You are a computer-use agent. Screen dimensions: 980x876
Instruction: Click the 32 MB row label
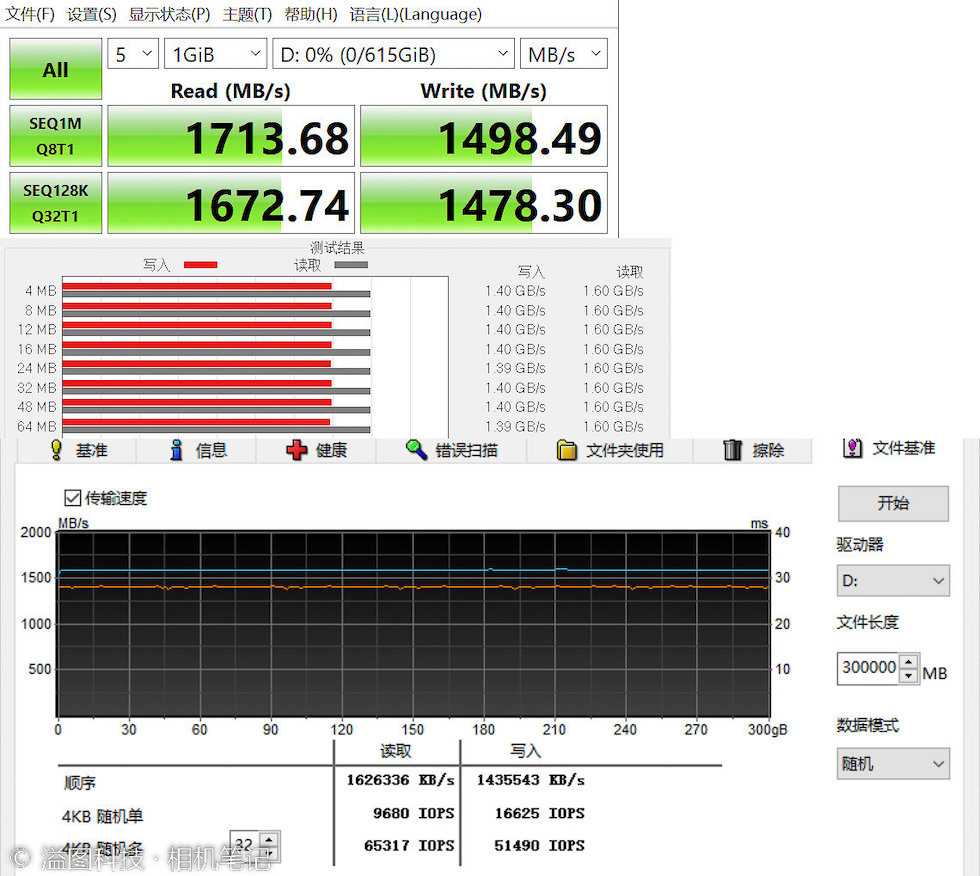37,388
